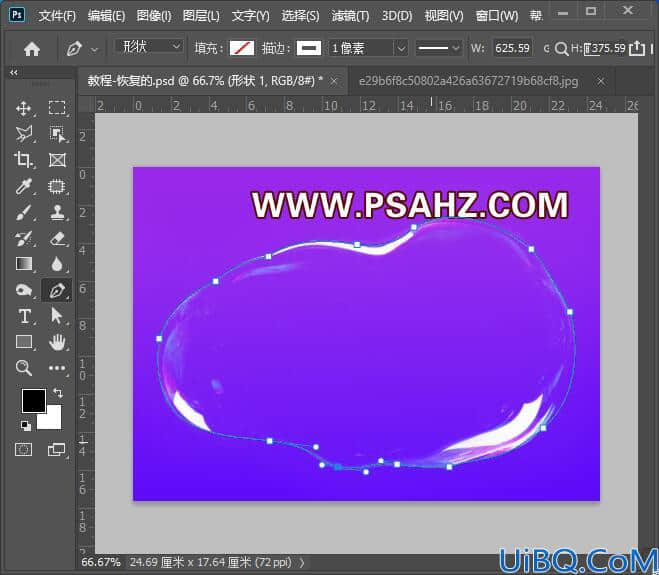This screenshot has height=575, width=659.
Task: Select the Pen tool in toolbox
Action: 57,290
